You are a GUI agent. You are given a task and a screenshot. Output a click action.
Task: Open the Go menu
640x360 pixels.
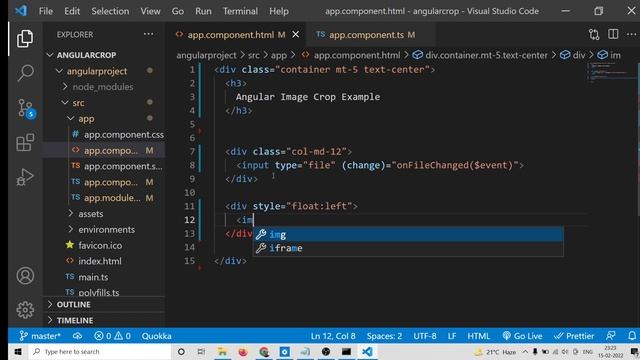coord(178,11)
